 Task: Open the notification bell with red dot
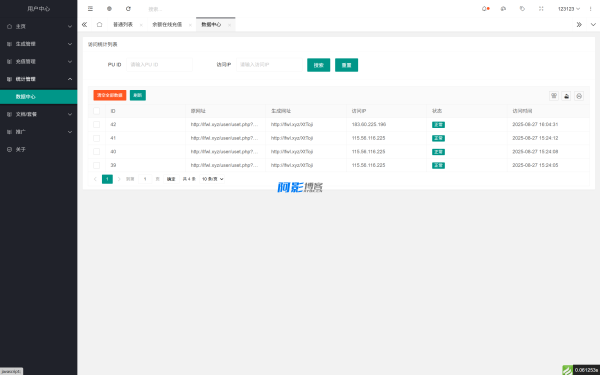click(x=485, y=8)
